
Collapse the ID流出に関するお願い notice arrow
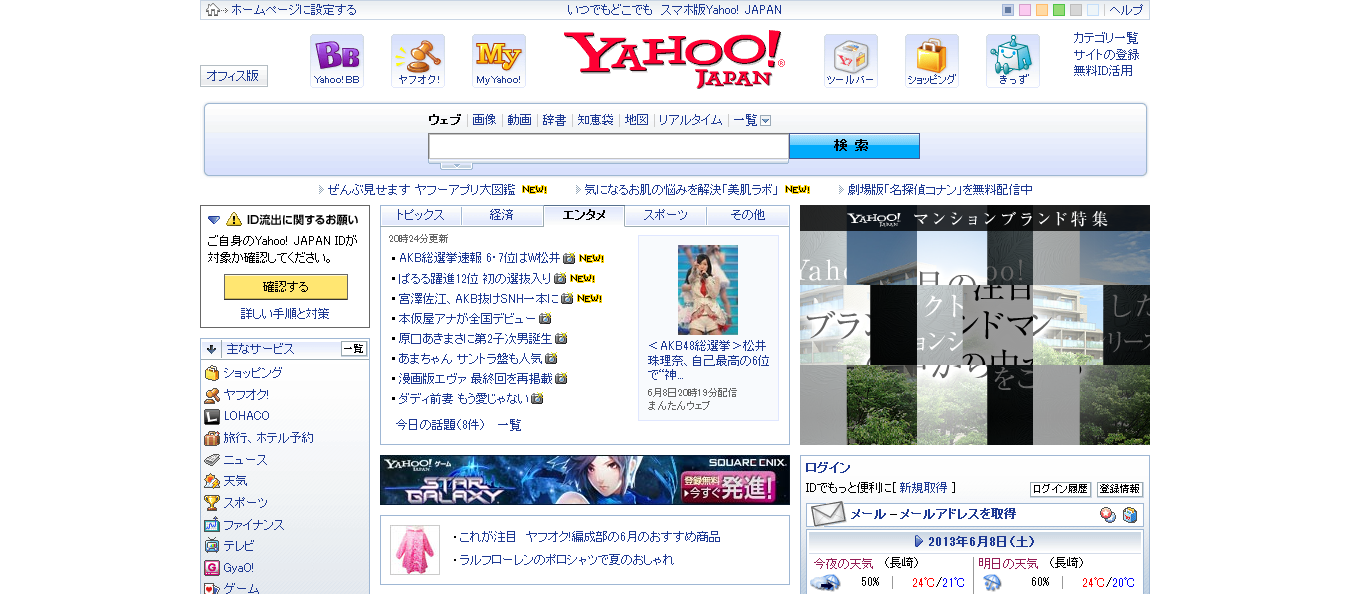pos(213,219)
